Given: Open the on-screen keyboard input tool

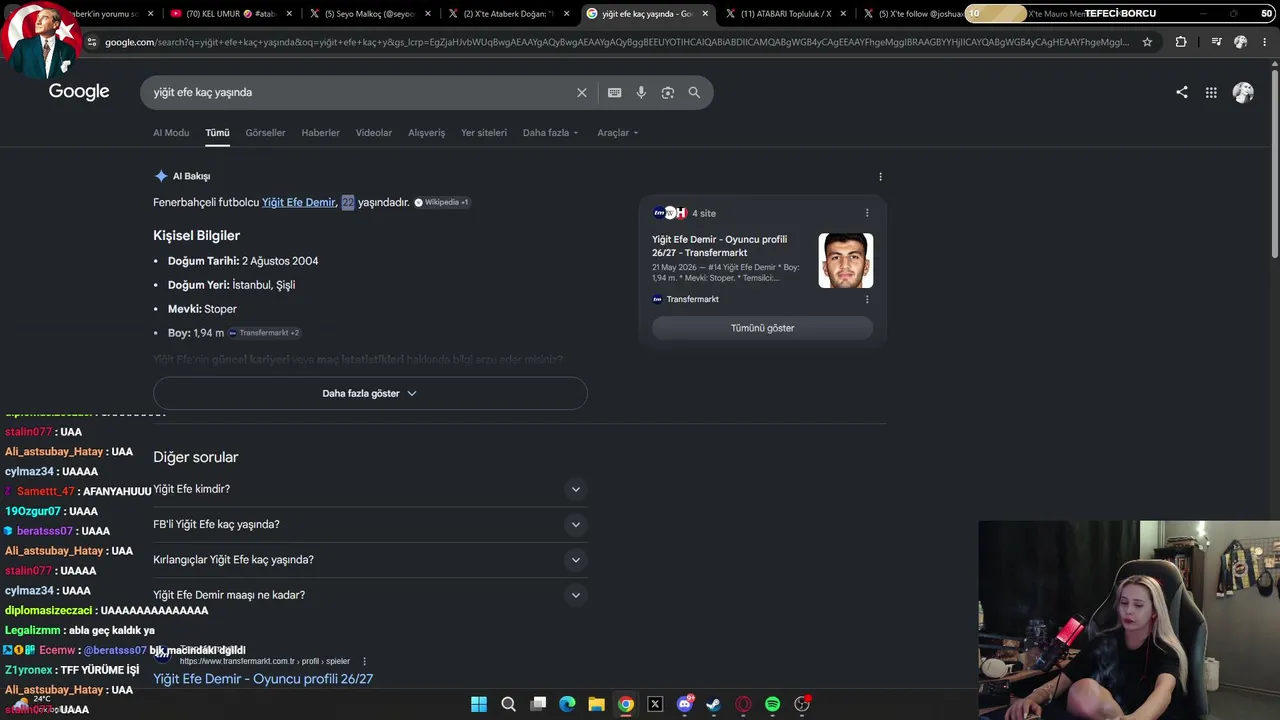Looking at the screenshot, I should click(615, 92).
